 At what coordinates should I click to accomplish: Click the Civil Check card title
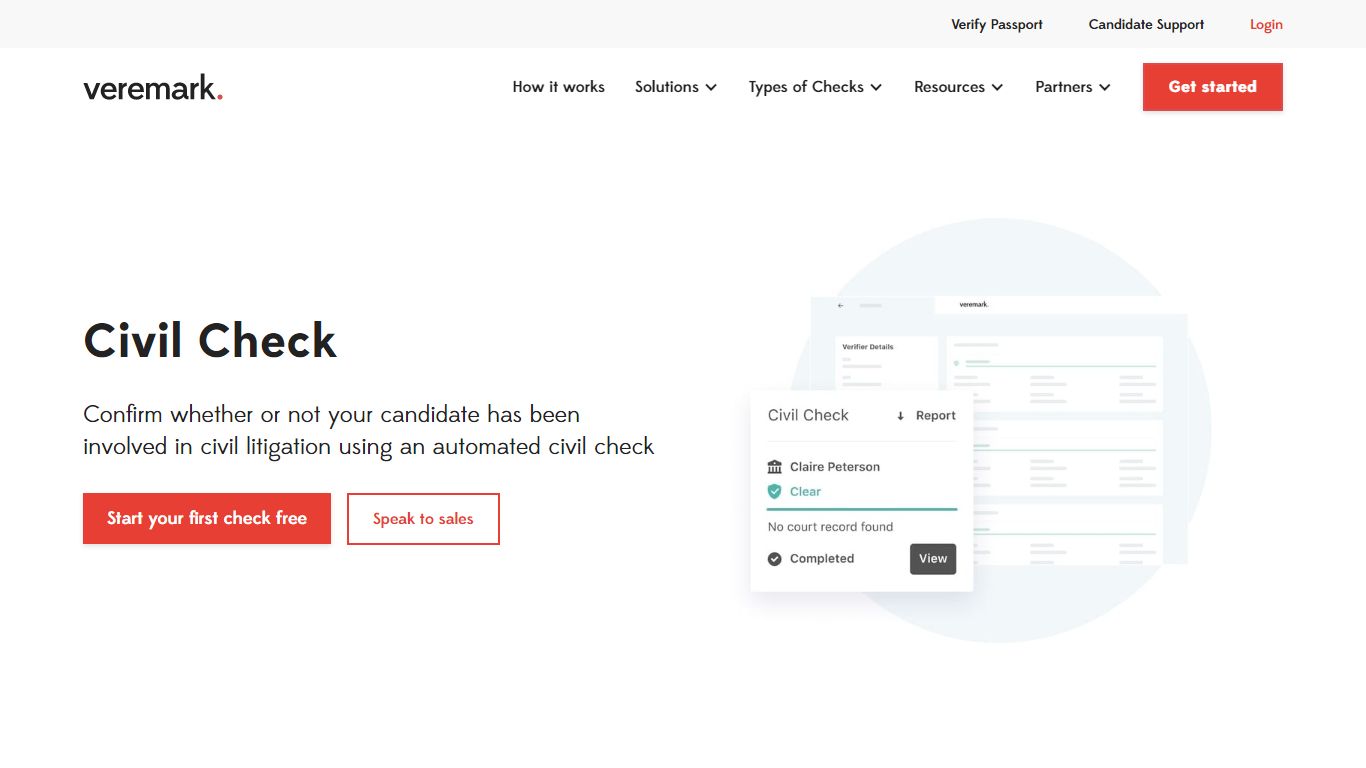(x=808, y=415)
